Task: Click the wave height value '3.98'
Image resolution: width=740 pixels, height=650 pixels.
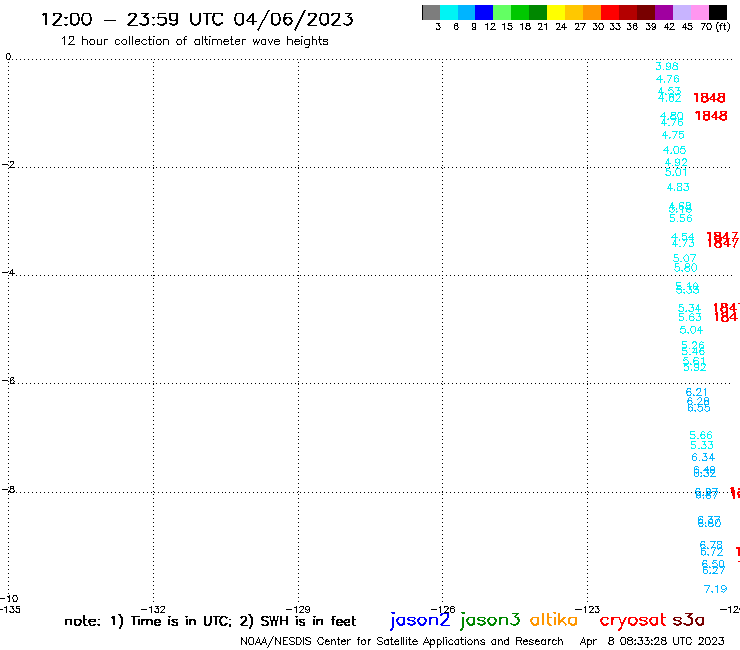Action: coord(667,67)
